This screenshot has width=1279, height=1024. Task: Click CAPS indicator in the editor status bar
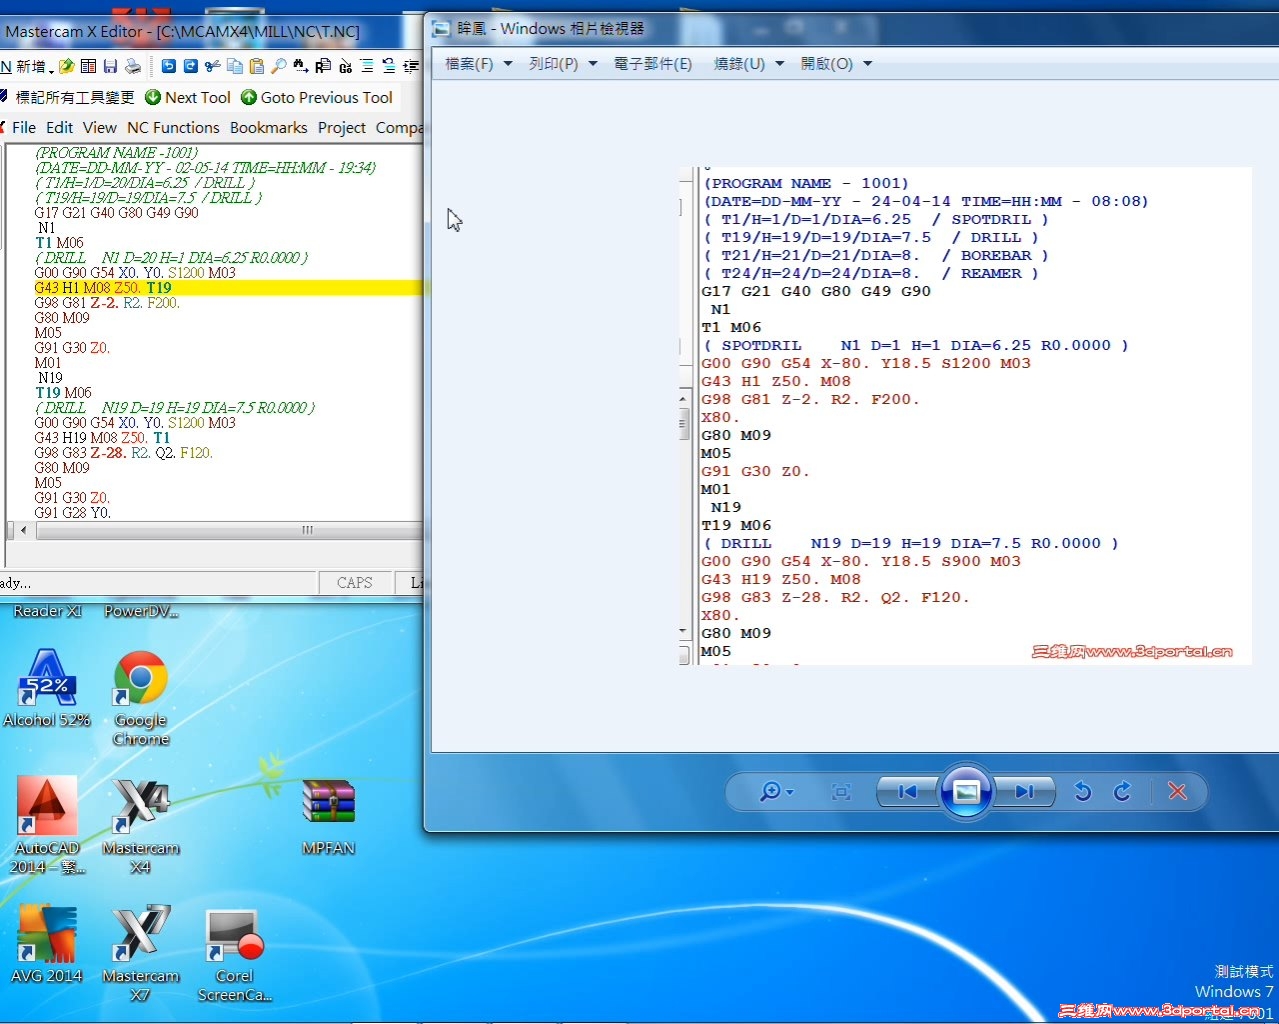(354, 582)
